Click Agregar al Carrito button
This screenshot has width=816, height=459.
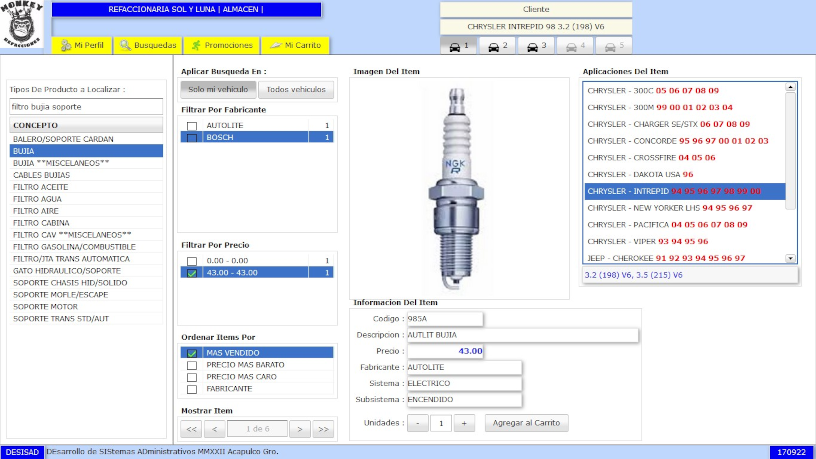tap(526, 423)
